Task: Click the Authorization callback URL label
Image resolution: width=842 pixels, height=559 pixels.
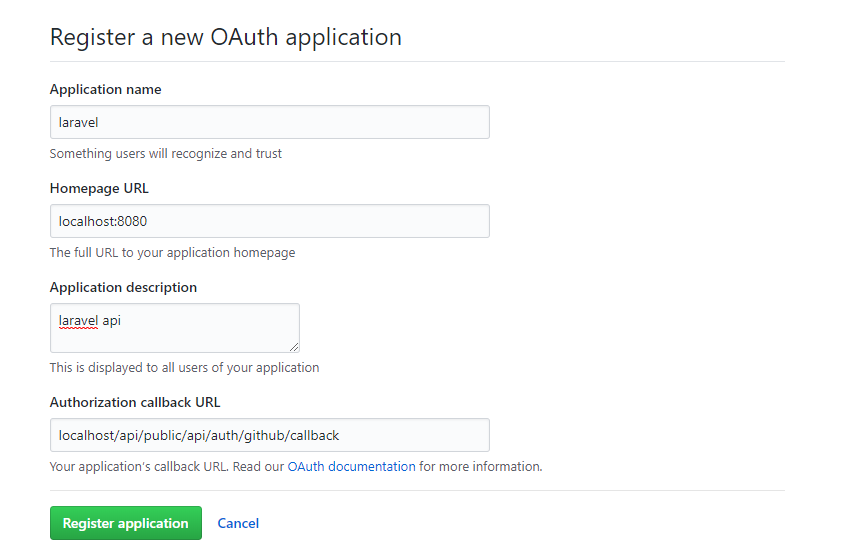Action: click(x=135, y=402)
